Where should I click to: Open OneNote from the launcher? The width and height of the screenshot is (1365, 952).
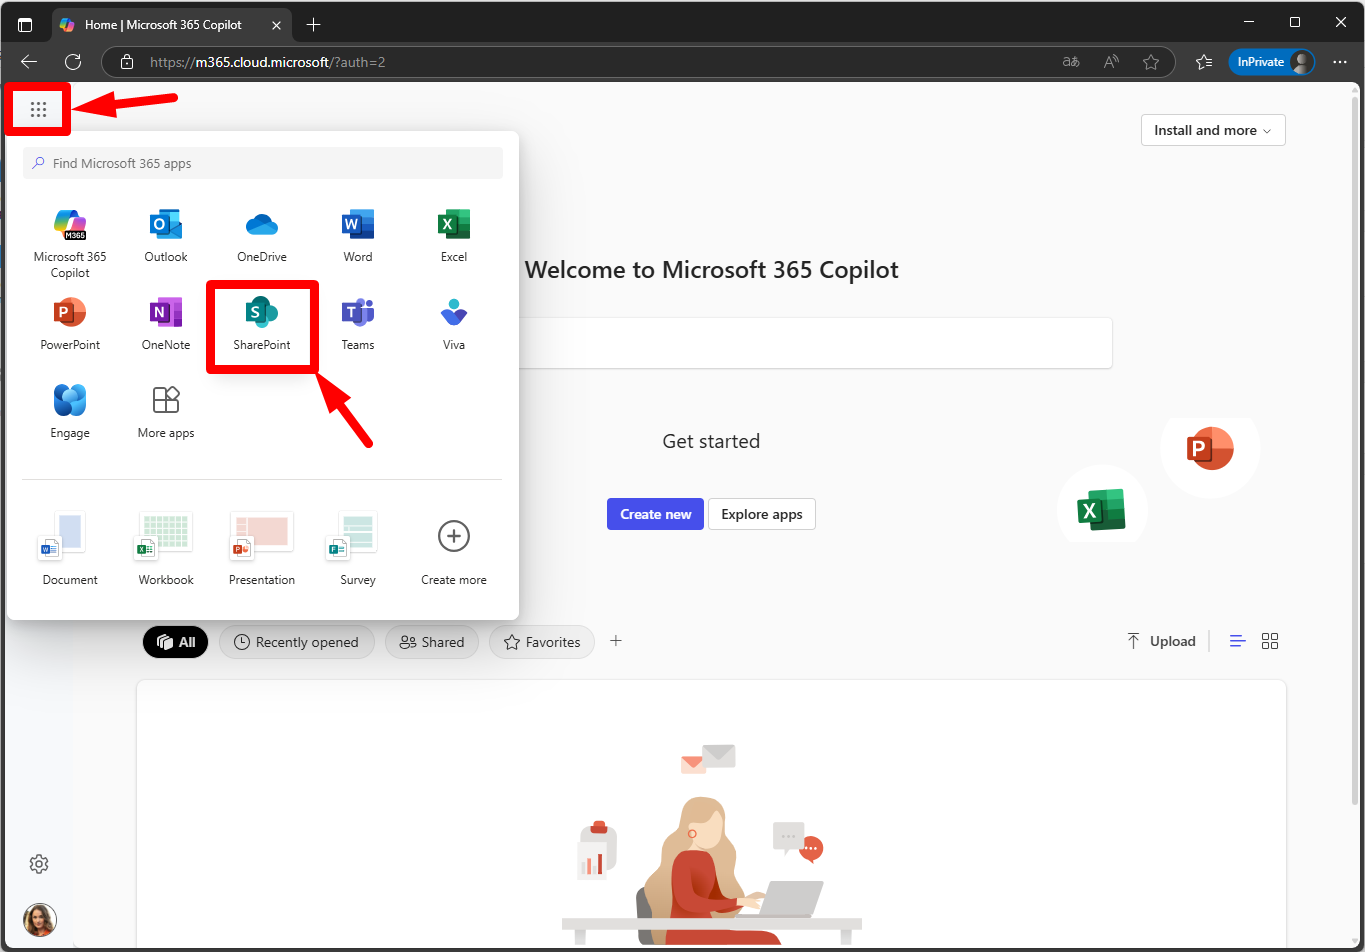[x=166, y=323]
